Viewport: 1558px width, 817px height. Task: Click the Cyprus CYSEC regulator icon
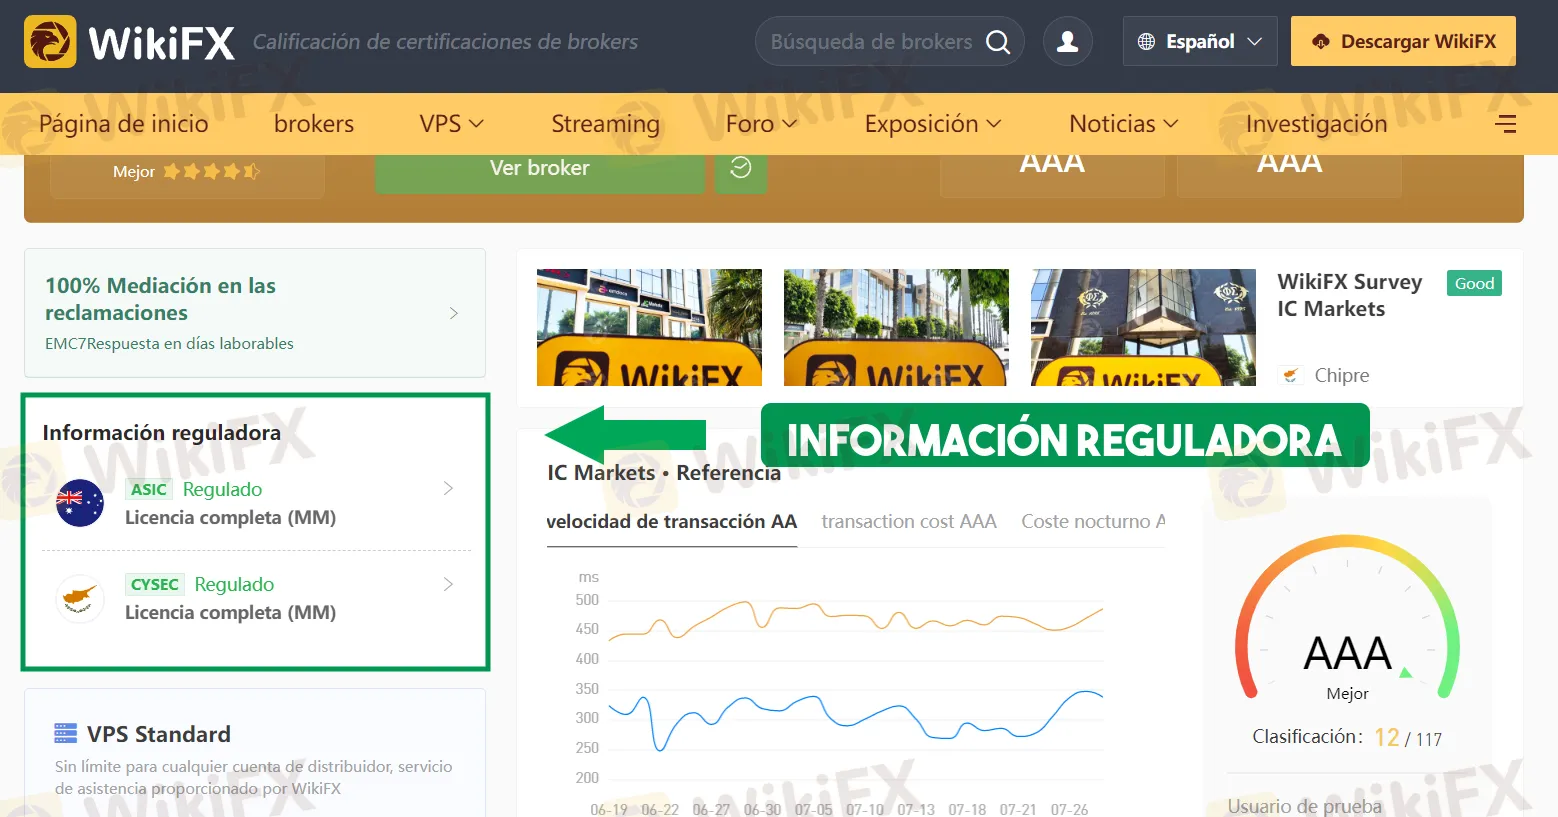coord(80,598)
